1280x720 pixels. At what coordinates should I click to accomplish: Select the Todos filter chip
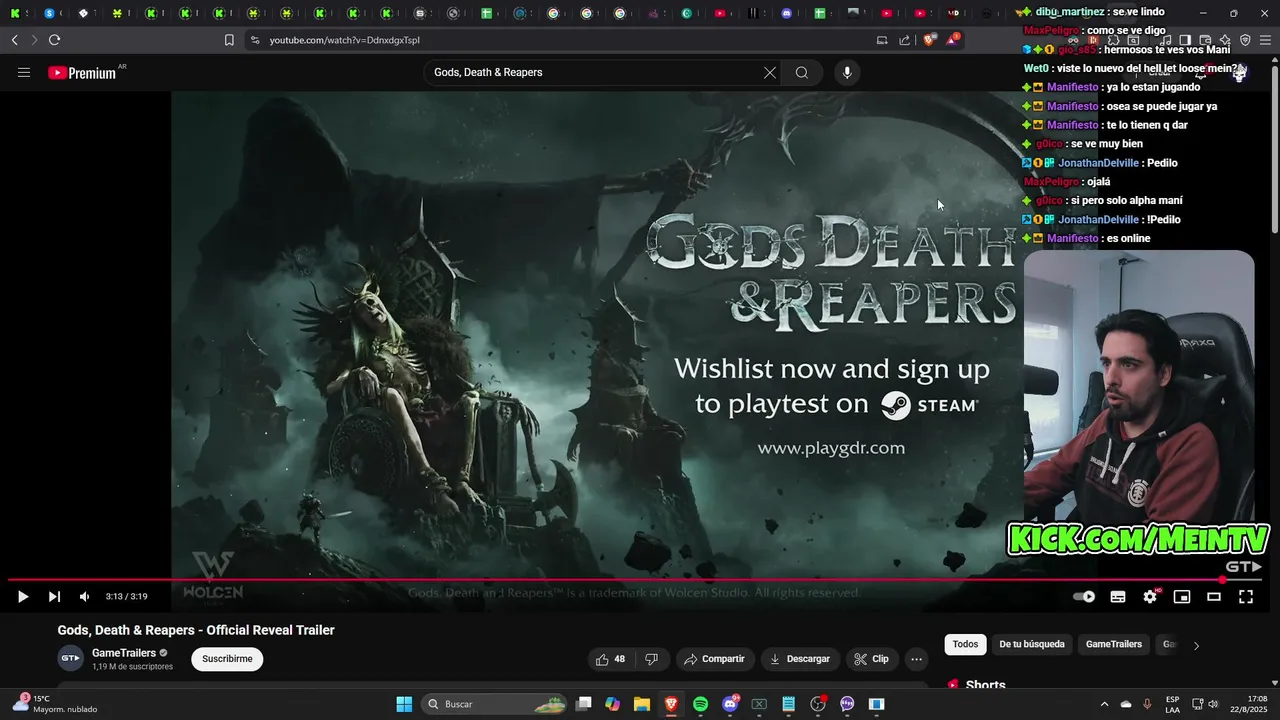(965, 644)
